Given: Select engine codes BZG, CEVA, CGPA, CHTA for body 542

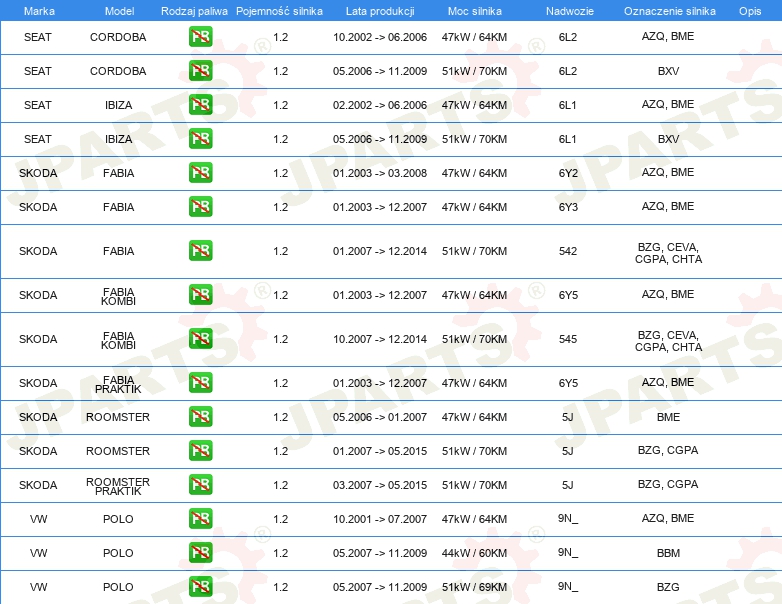Looking at the screenshot, I should pyautogui.click(x=668, y=253).
